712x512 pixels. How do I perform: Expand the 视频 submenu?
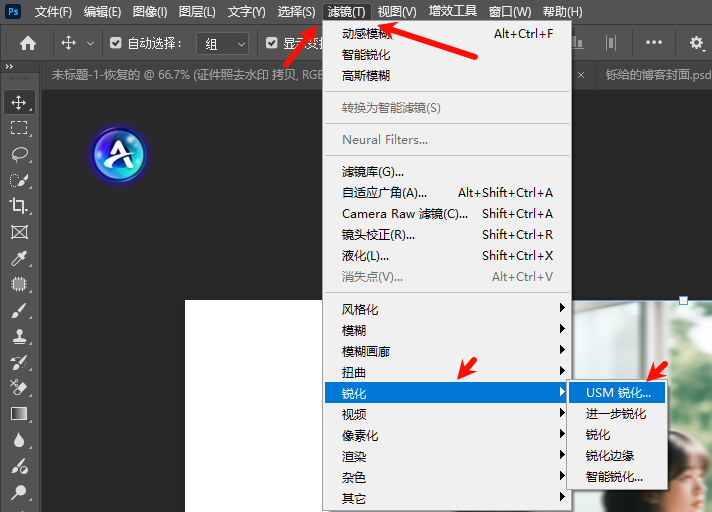coord(447,414)
